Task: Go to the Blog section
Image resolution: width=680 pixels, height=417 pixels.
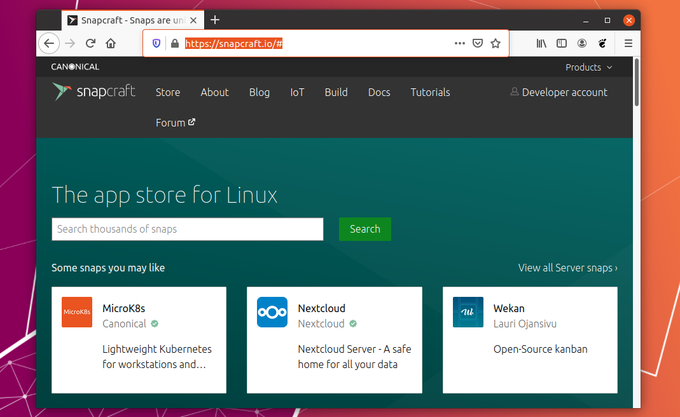Action: [259, 92]
